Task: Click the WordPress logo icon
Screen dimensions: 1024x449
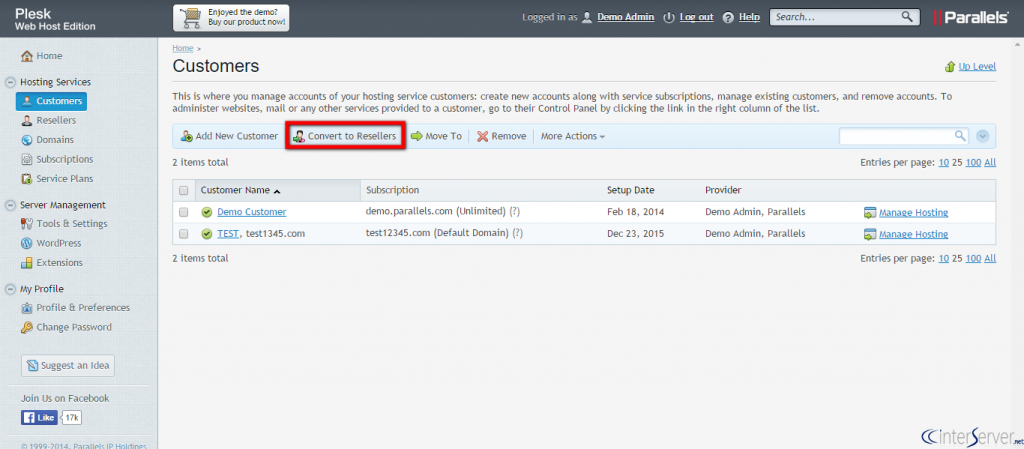Action: (27, 243)
